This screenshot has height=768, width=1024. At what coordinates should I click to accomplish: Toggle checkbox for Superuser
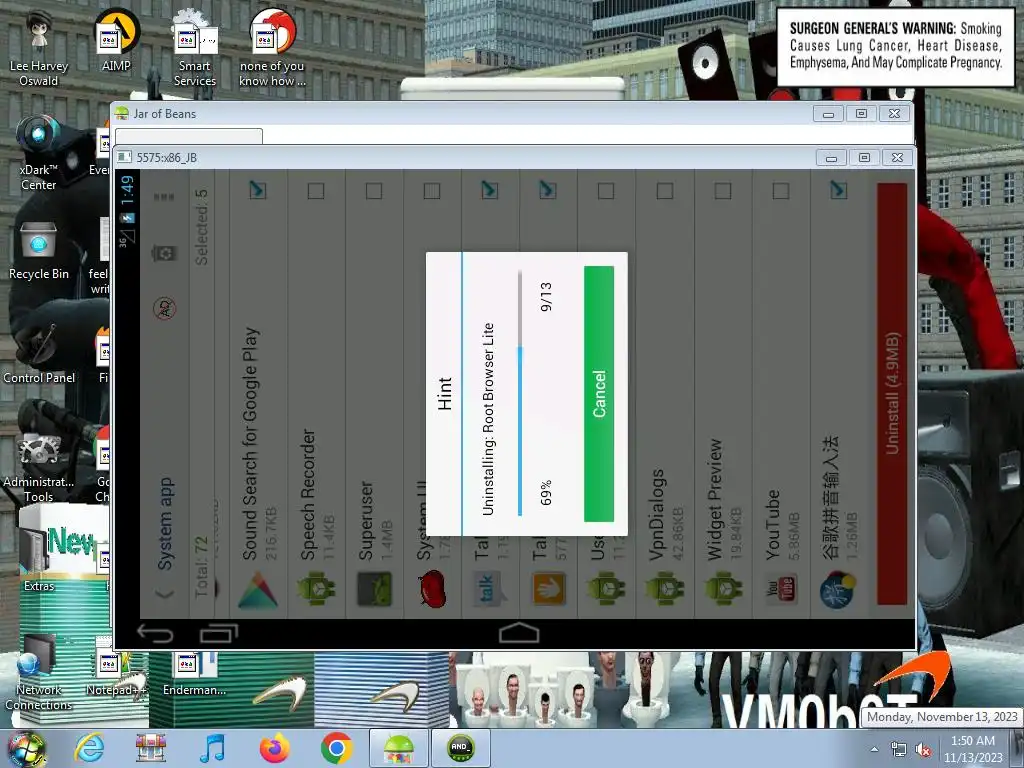374,191
